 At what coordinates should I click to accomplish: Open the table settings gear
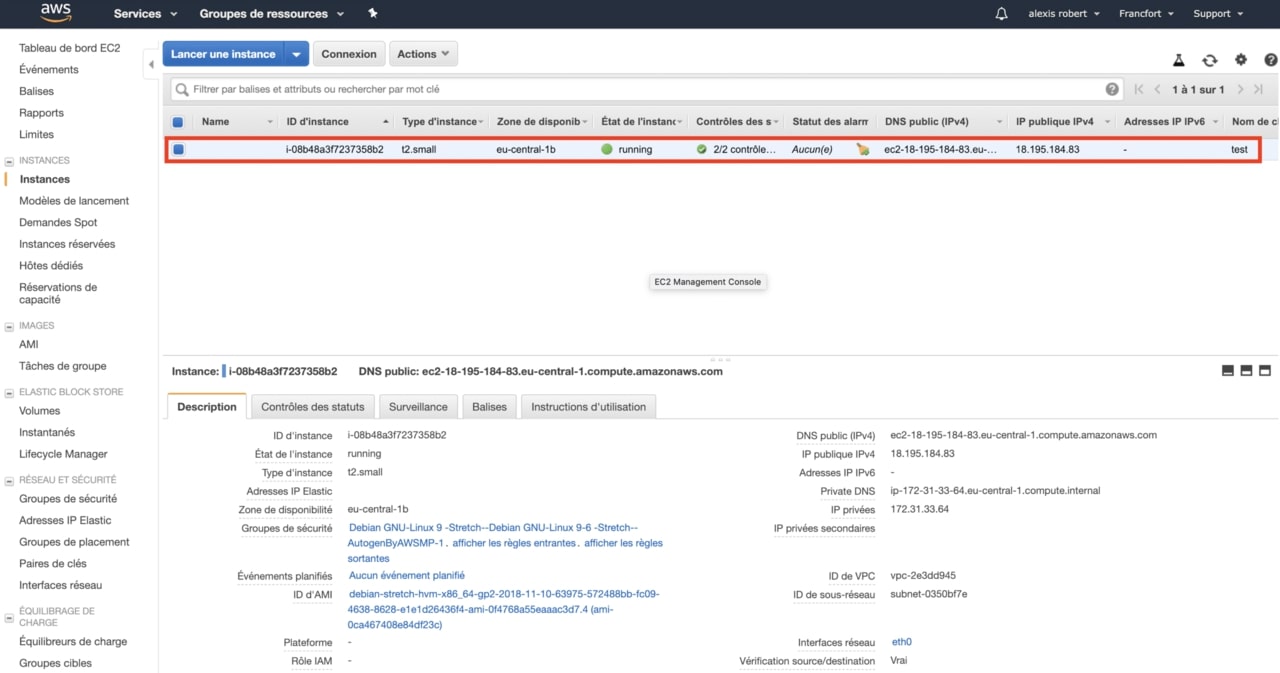pos(1241,60)
